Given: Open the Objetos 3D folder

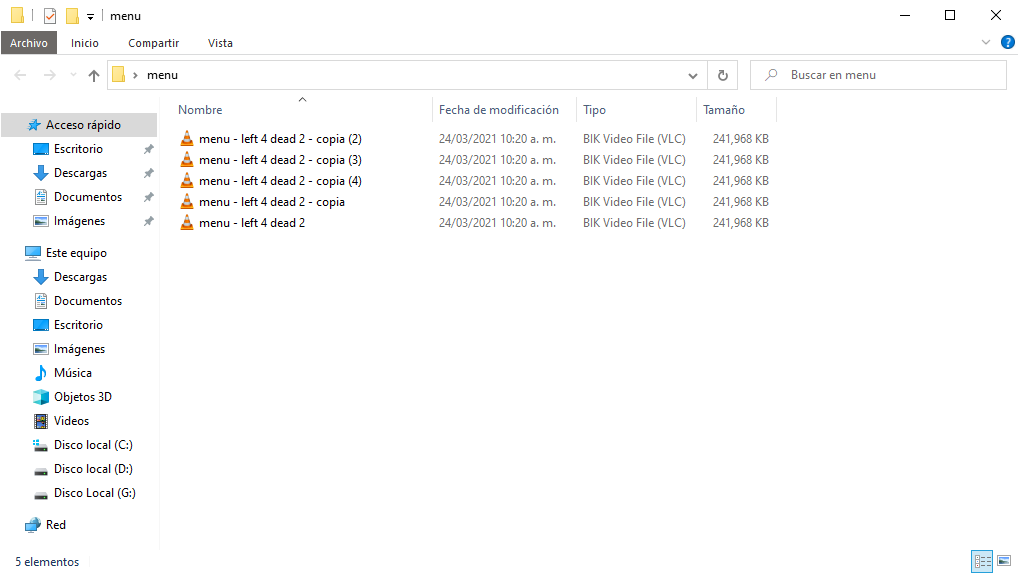Looking at the screenshot, I should click(x=82, y=396).
